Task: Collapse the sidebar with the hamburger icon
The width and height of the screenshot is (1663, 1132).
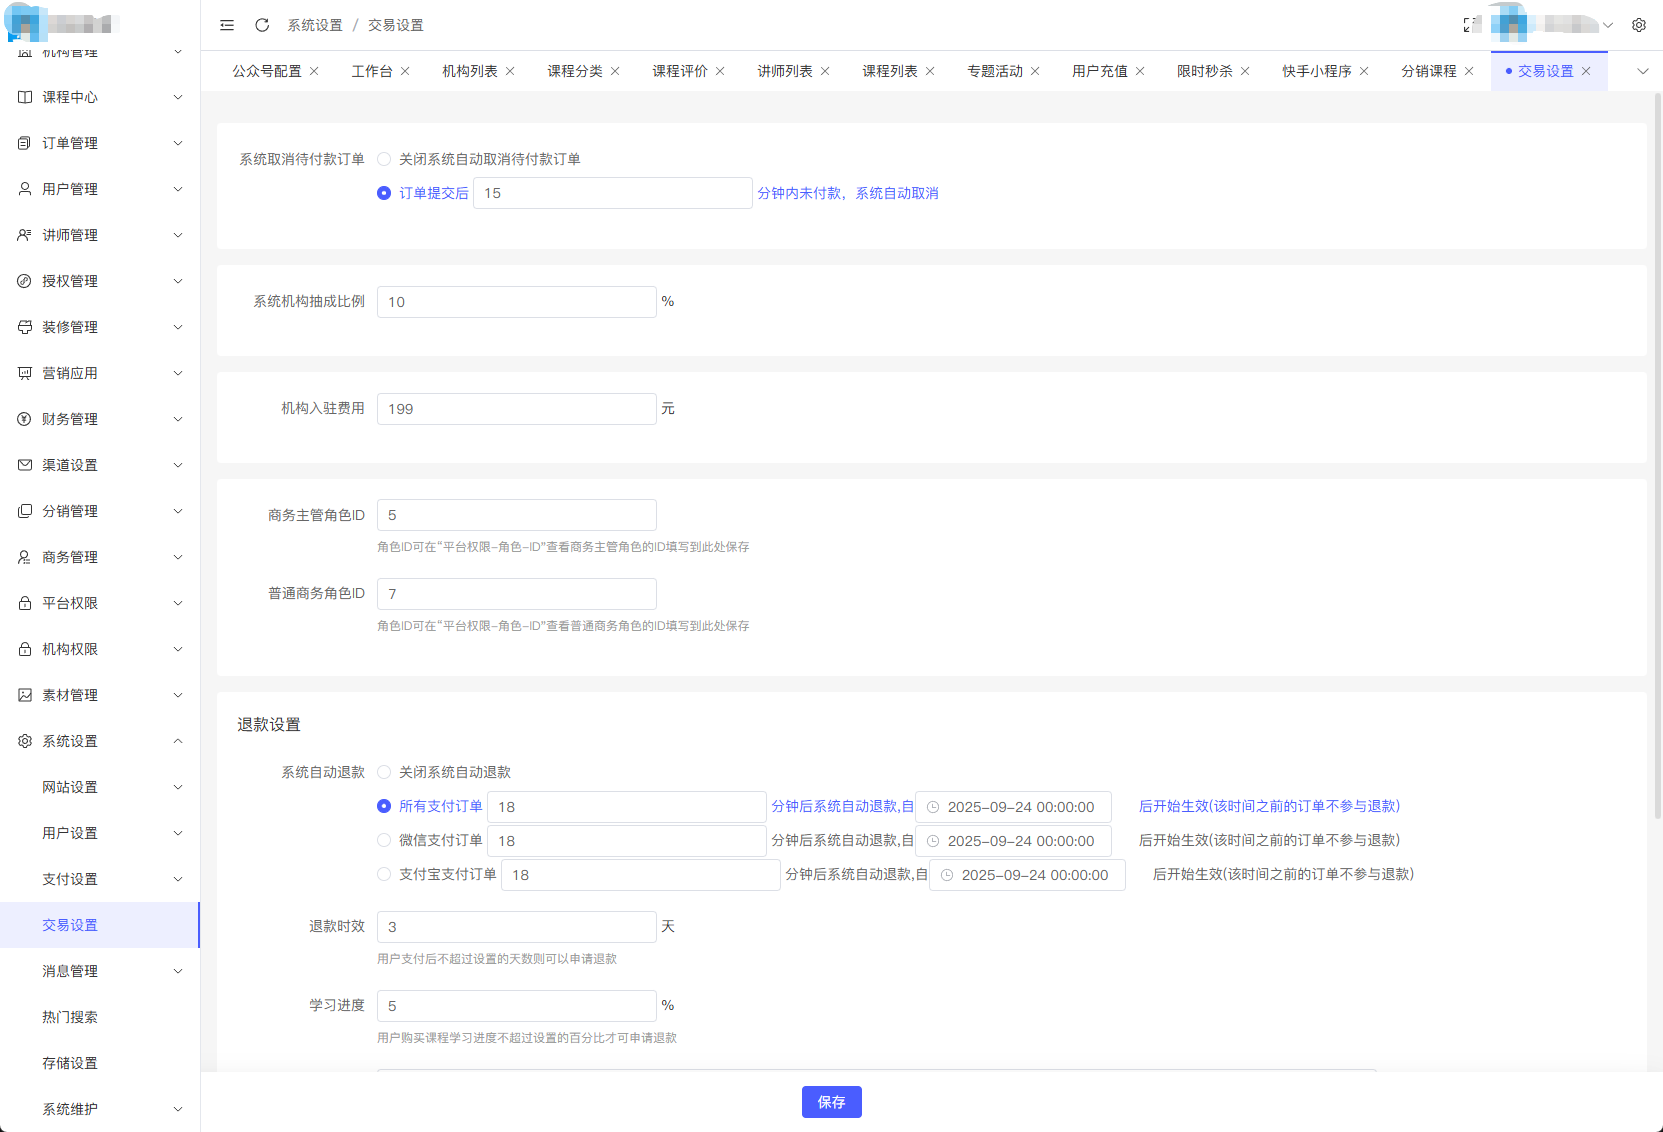Action: (x=227, y=25)
